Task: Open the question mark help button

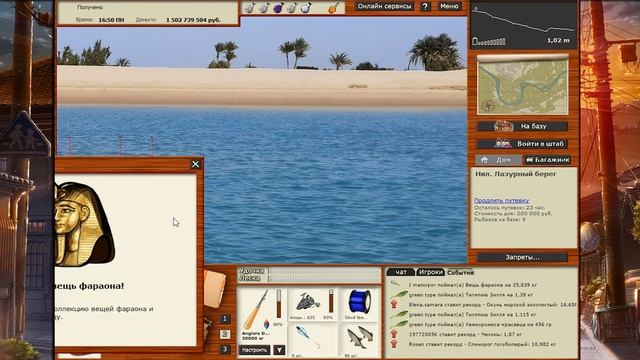Action: pos(425,6)
